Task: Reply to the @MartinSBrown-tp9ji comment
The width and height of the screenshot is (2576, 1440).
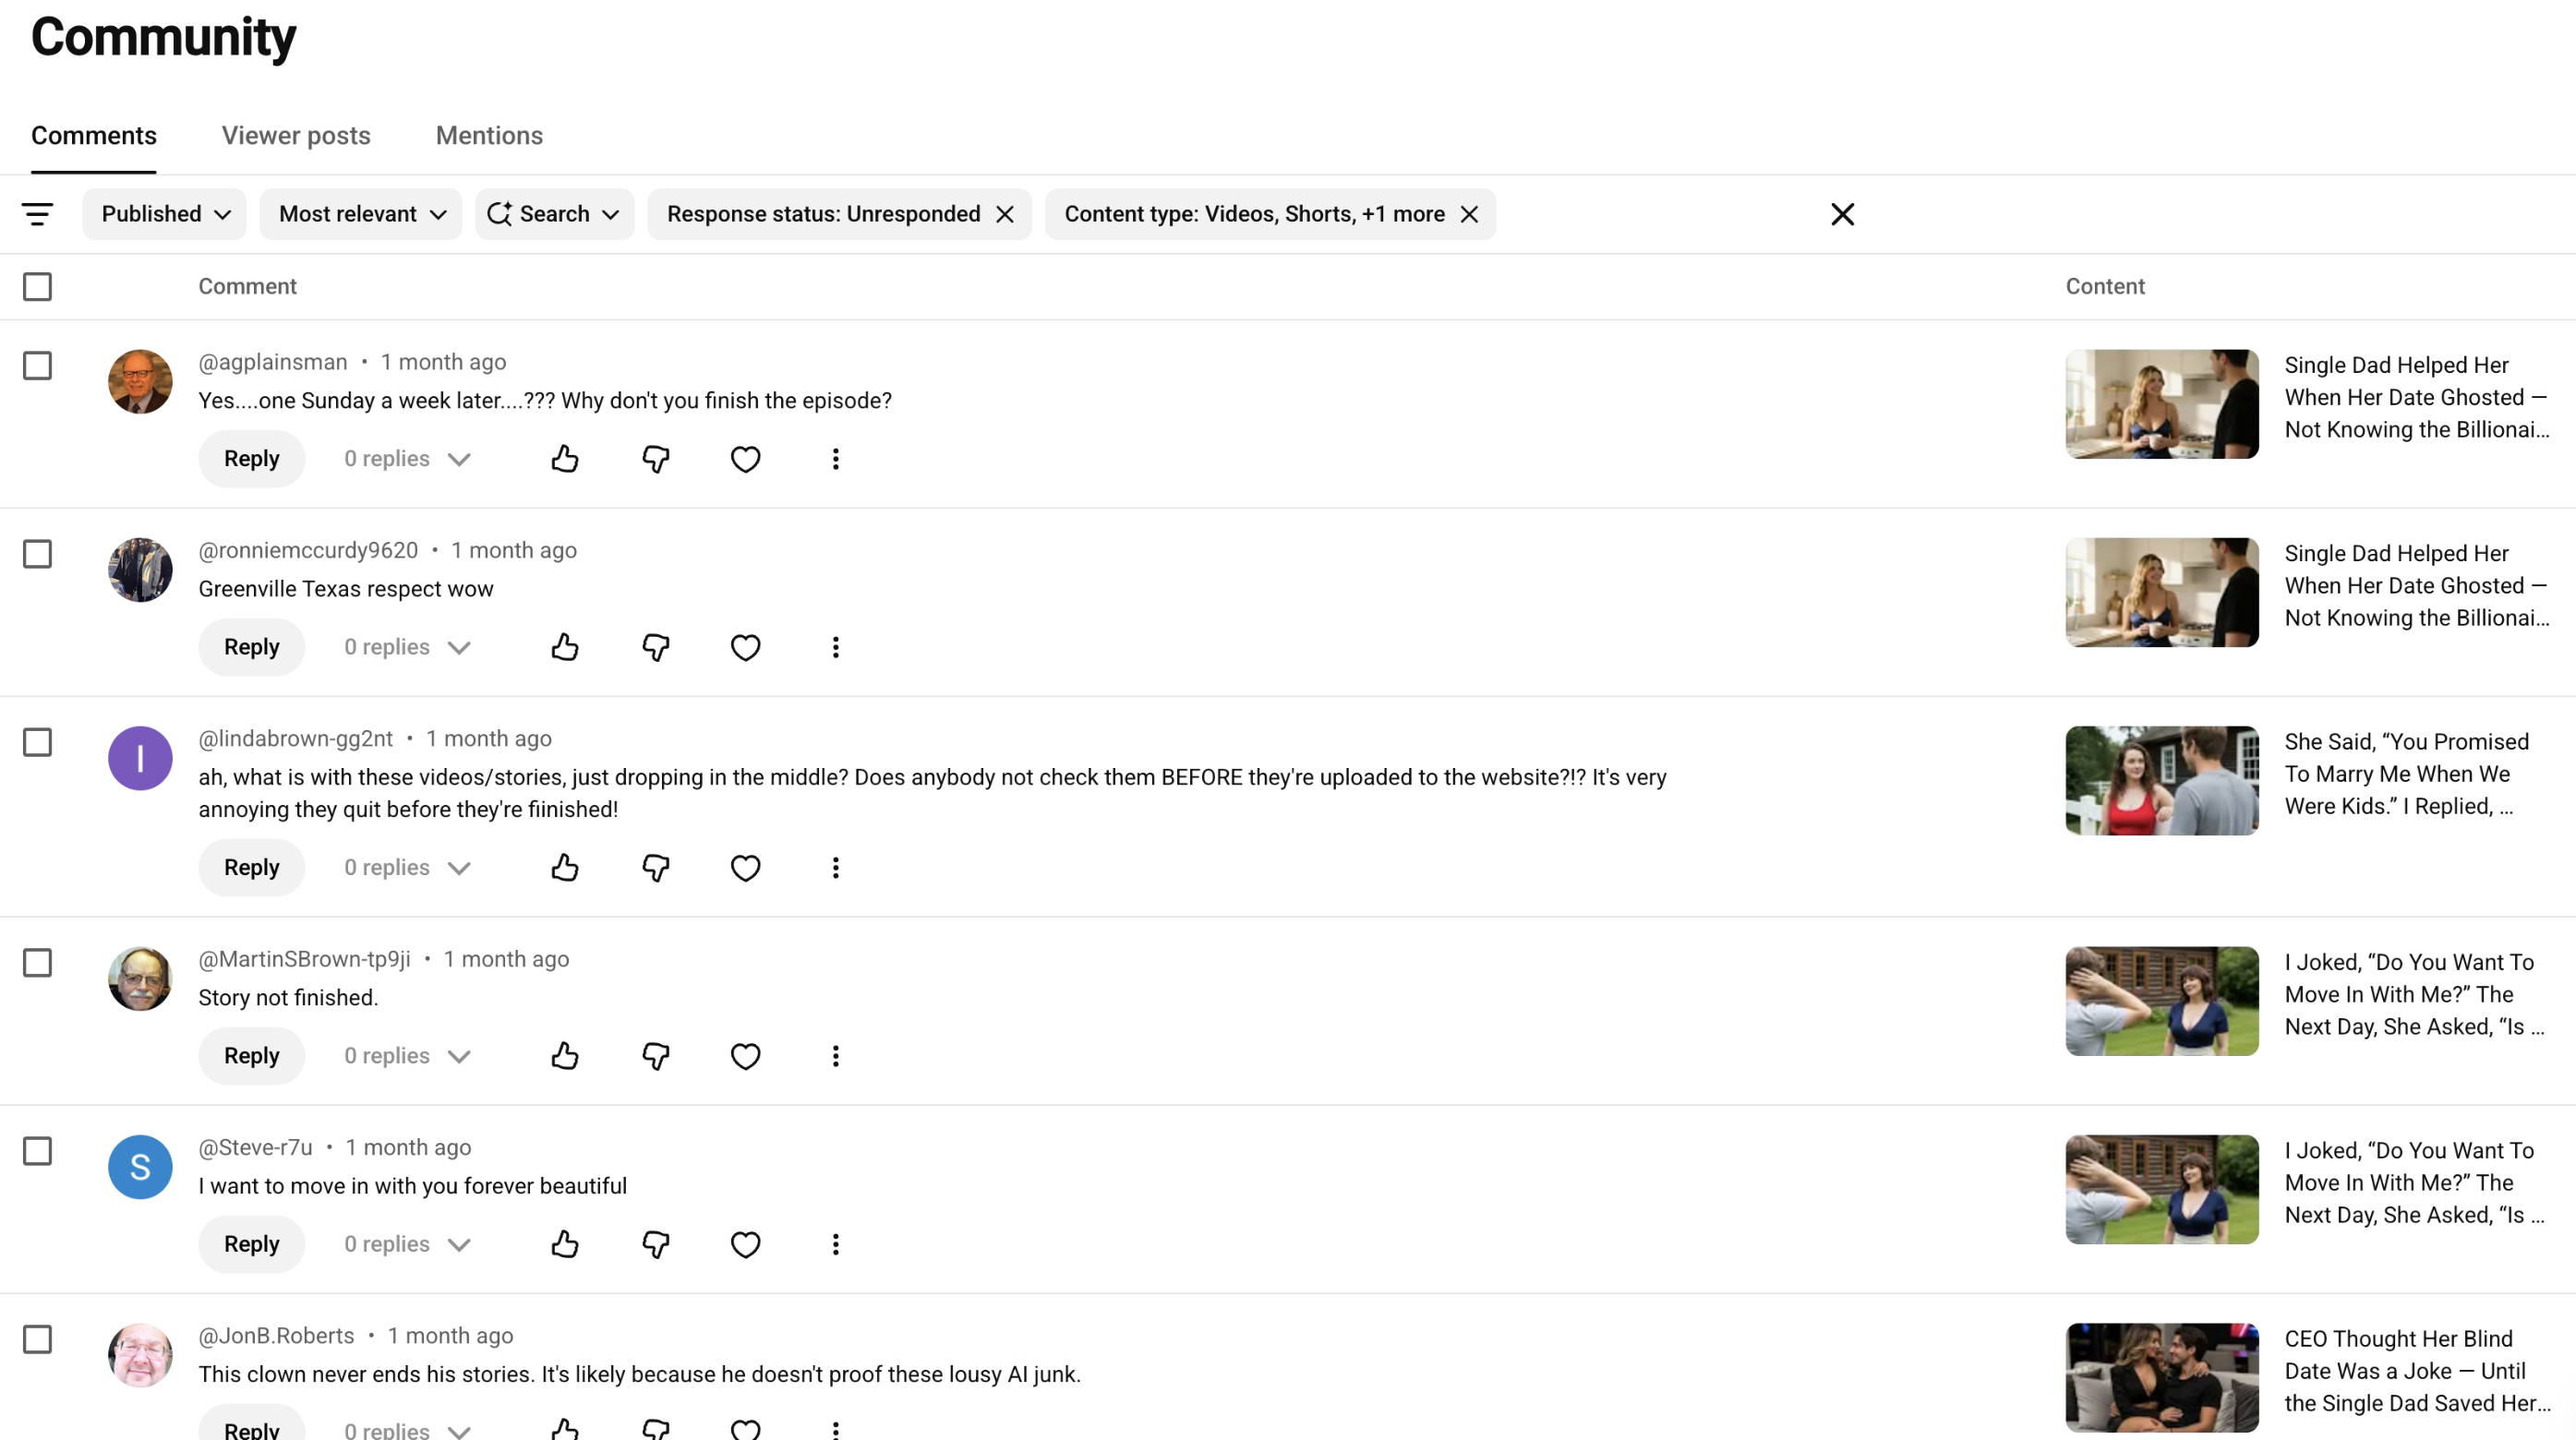Action: (x=251, y=1056)
